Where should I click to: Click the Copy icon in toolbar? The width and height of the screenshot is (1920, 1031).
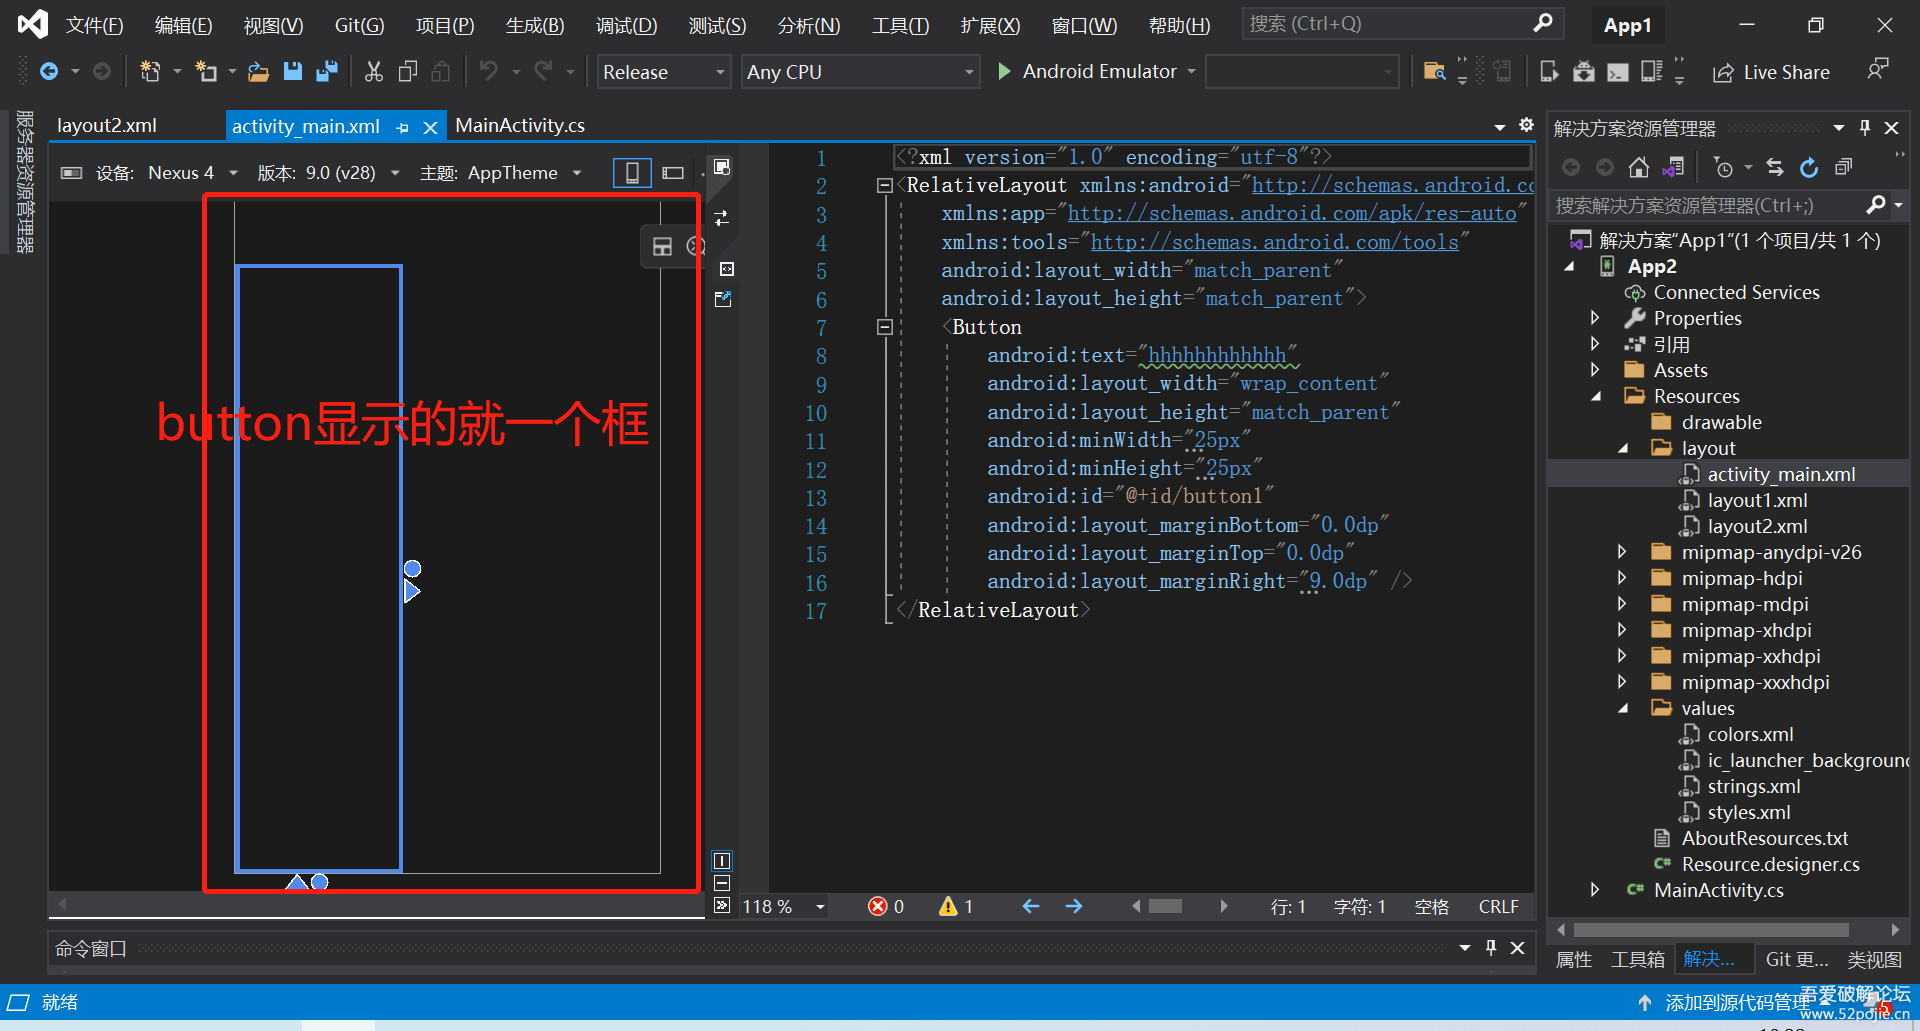[408, 71]
